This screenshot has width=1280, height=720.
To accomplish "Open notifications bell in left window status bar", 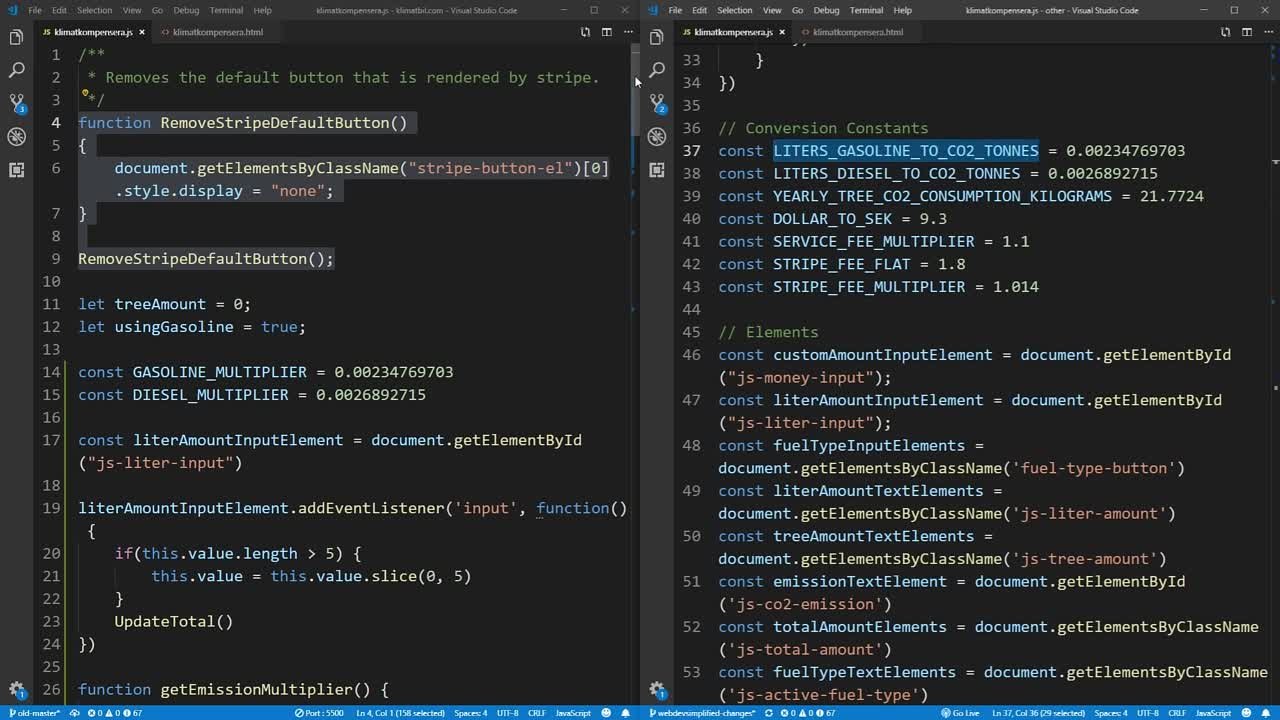I will (627, 713).
